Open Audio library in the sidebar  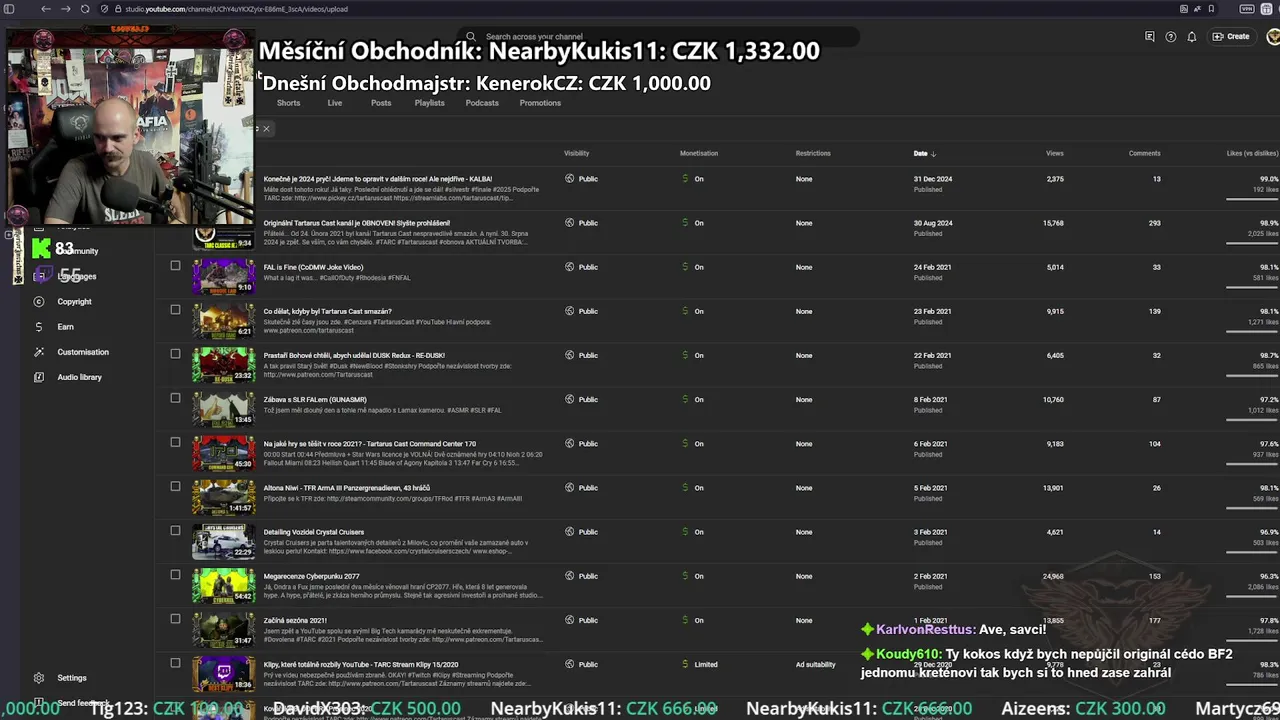tap(79, 377)
